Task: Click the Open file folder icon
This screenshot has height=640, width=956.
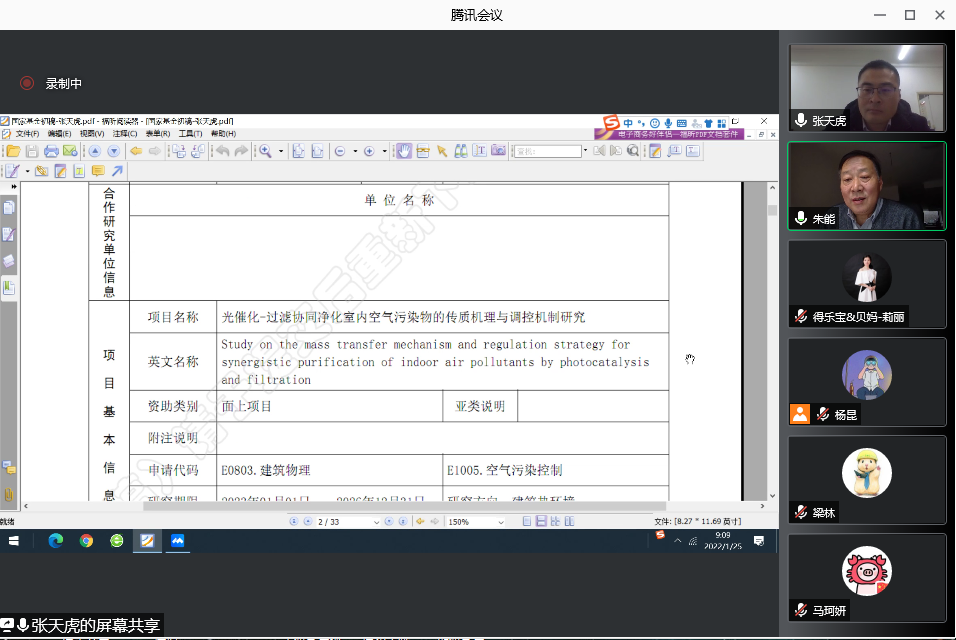Action: click(x=13, y=151)
